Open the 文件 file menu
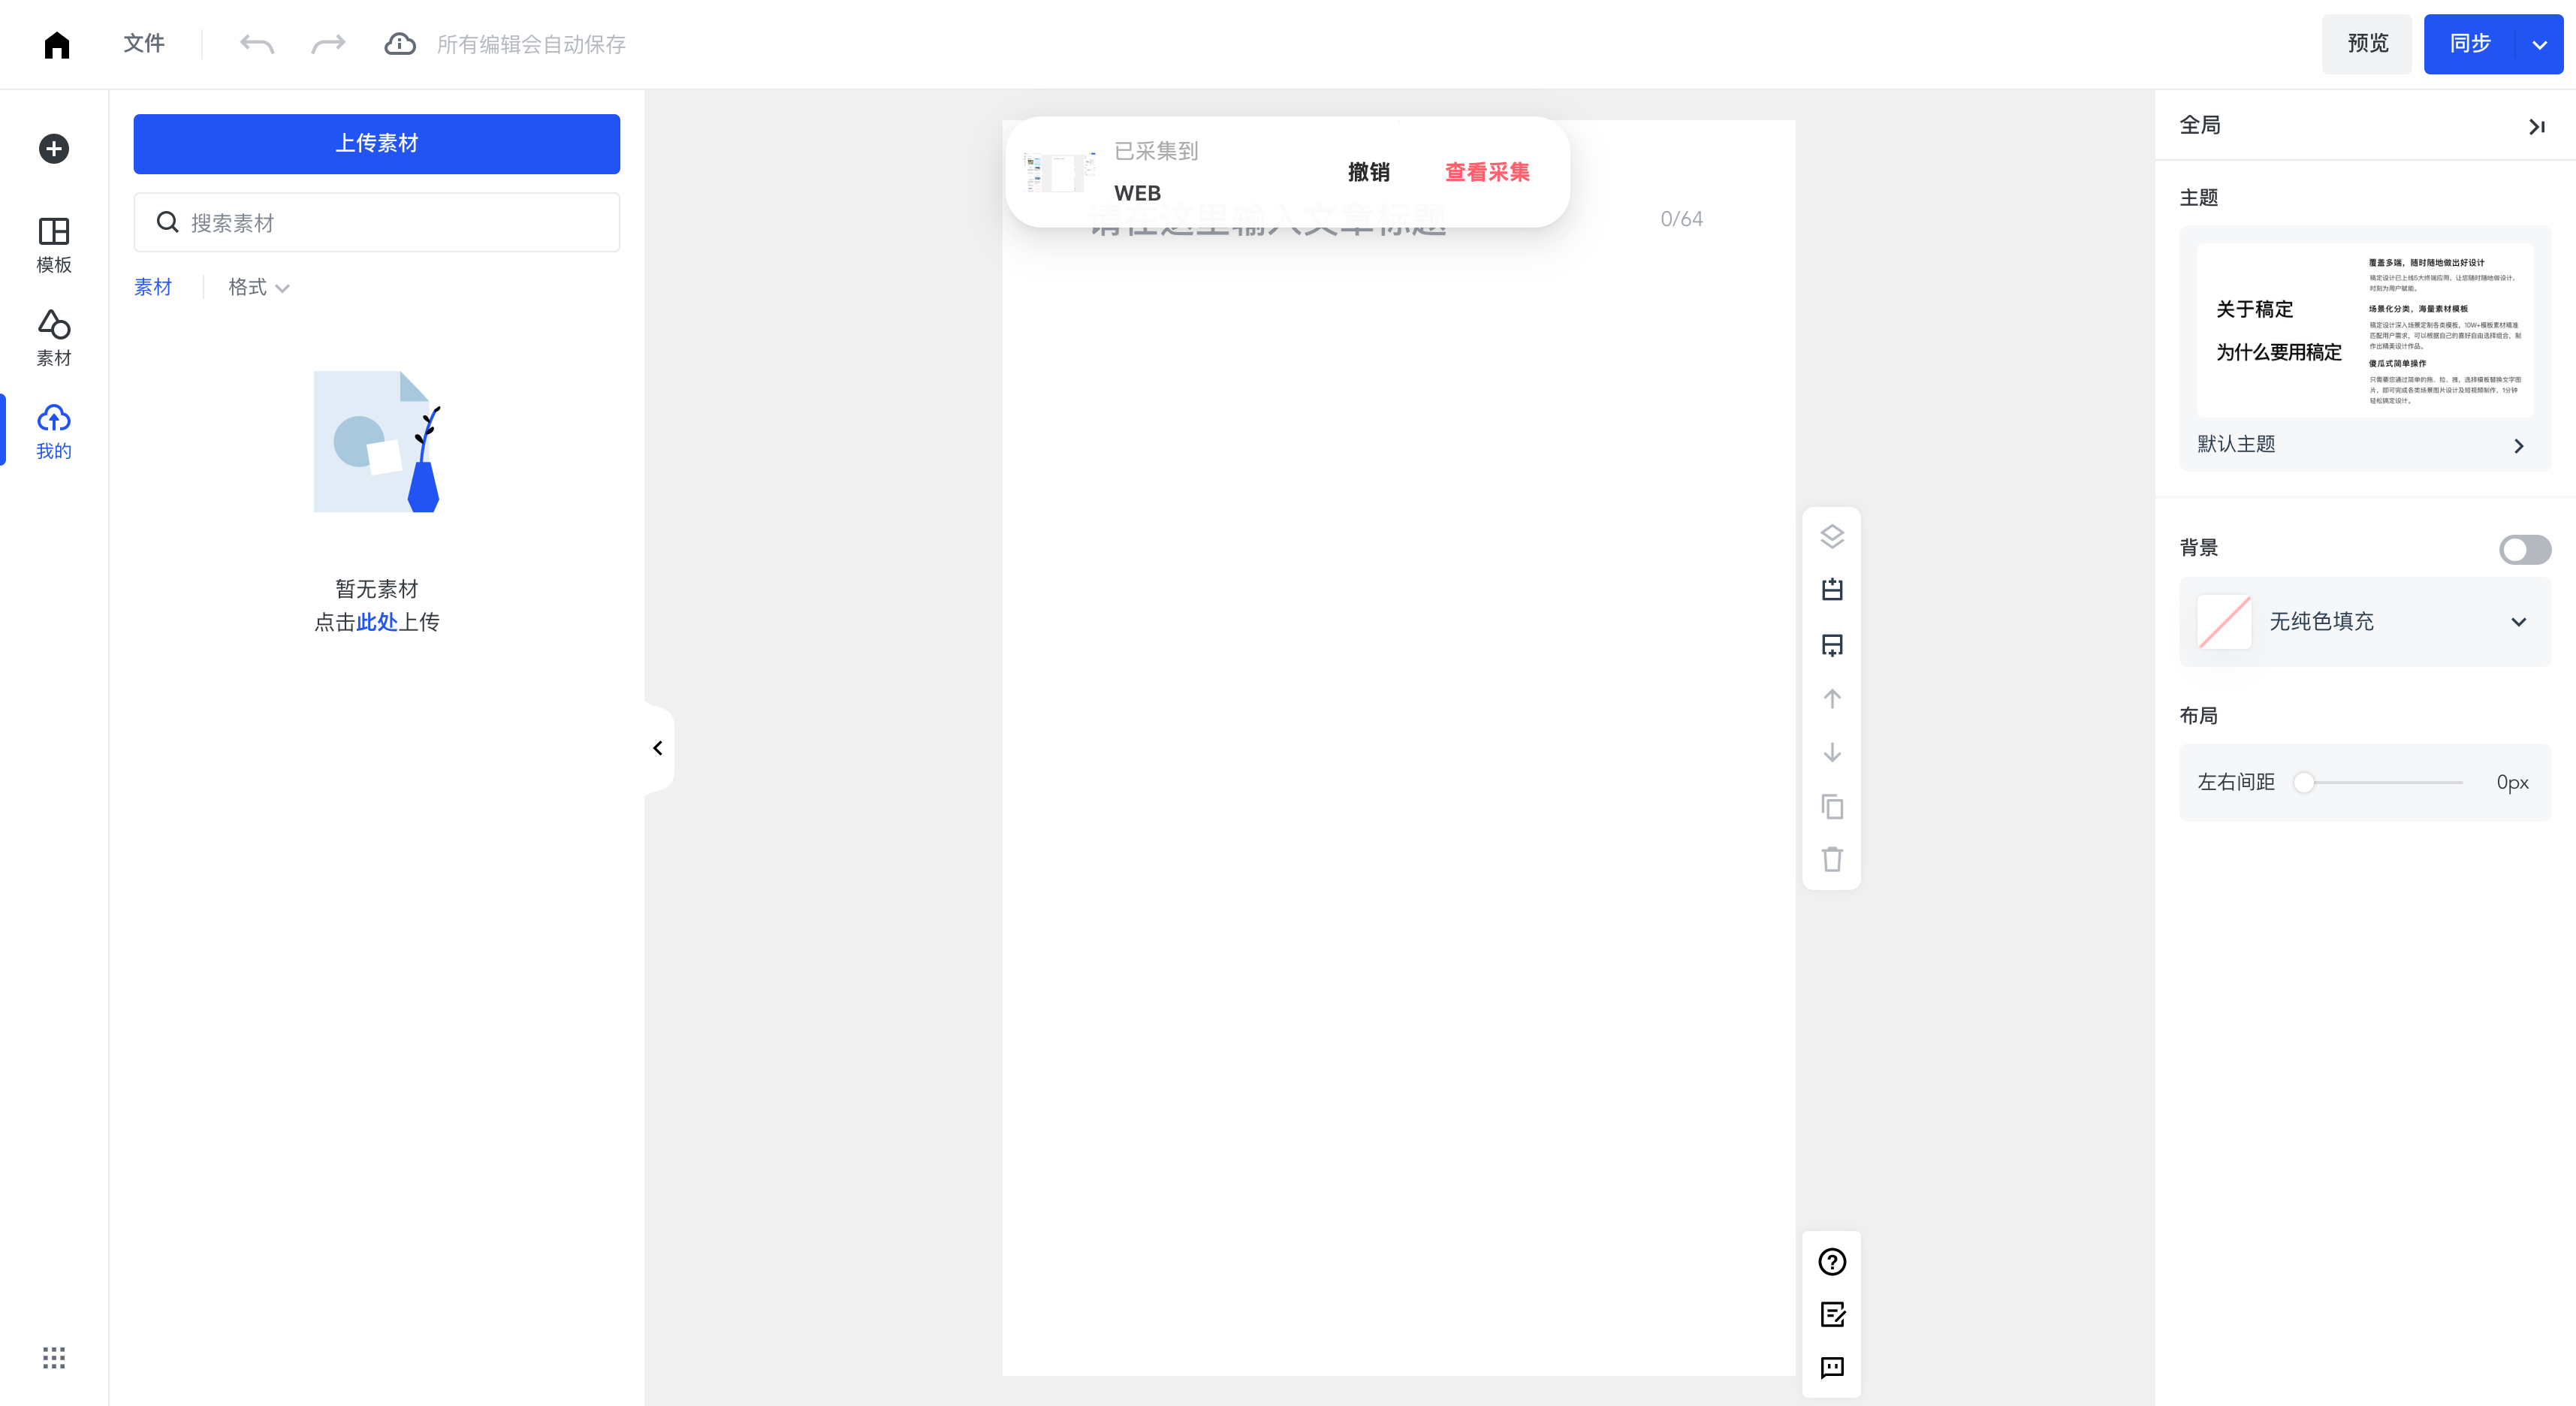This screenshot has width=2576, height=1406. pos(144,44)
